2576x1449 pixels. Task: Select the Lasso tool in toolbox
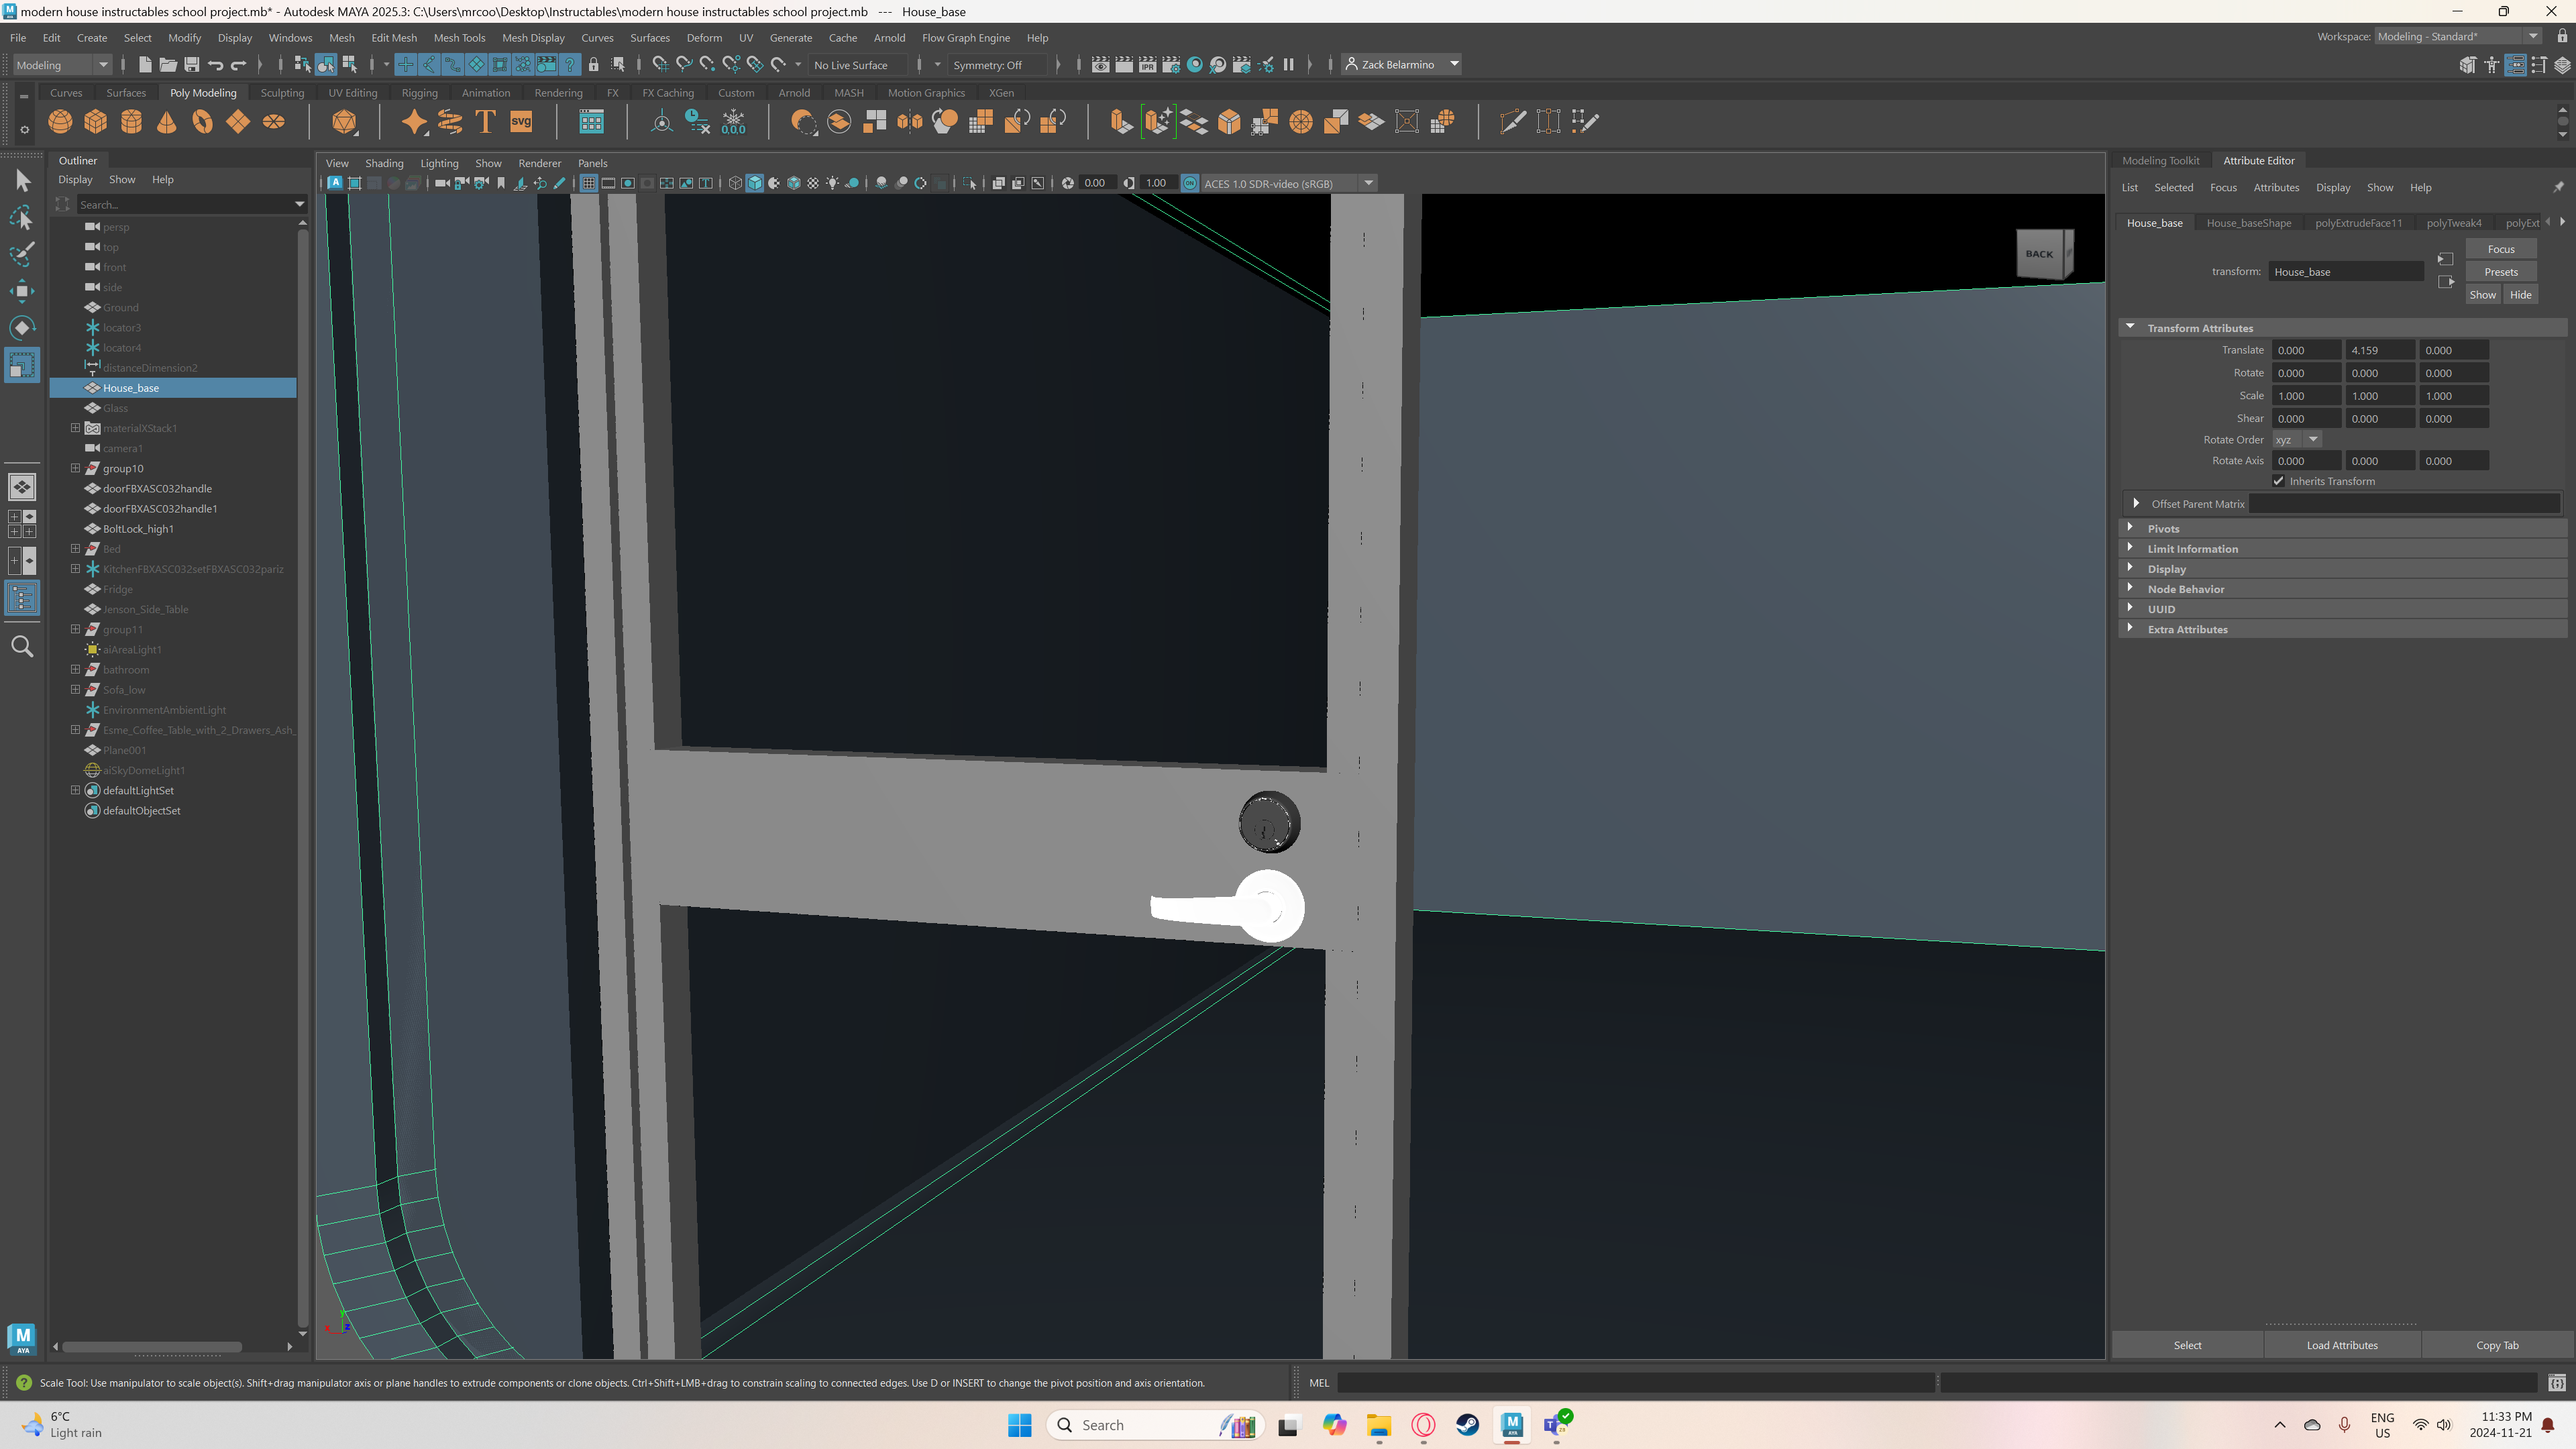click(x=22, y=217)
